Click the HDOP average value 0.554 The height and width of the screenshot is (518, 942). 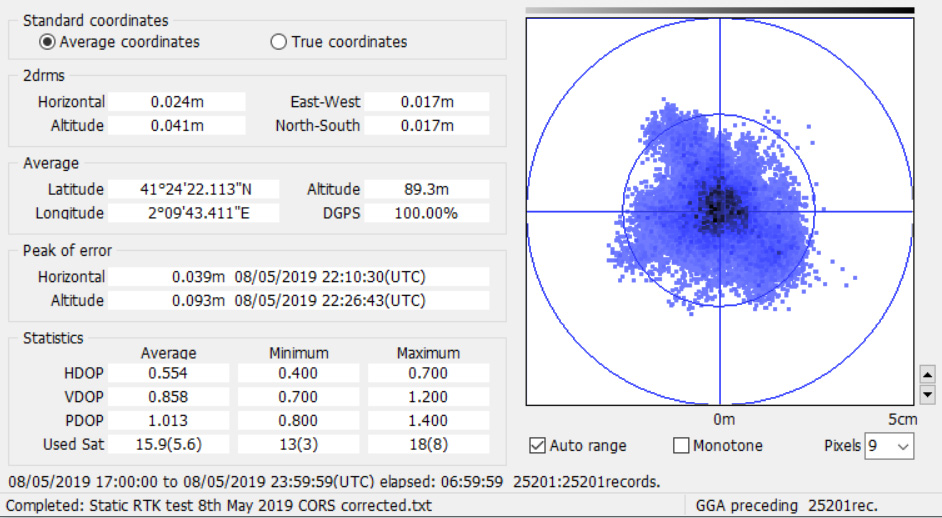pyautogui.click(x=168, y=373)
